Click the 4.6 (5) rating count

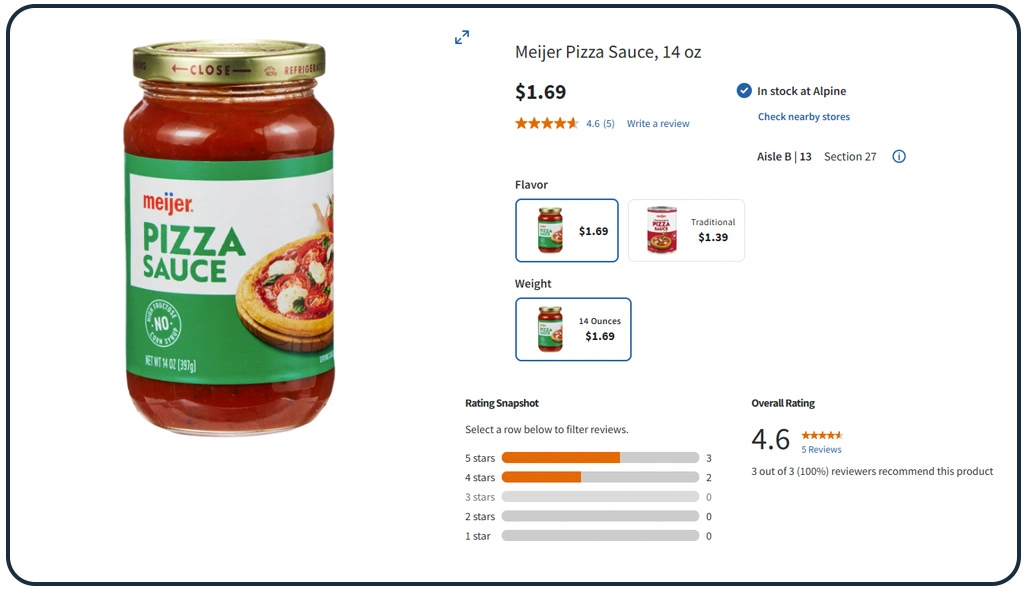600,124
